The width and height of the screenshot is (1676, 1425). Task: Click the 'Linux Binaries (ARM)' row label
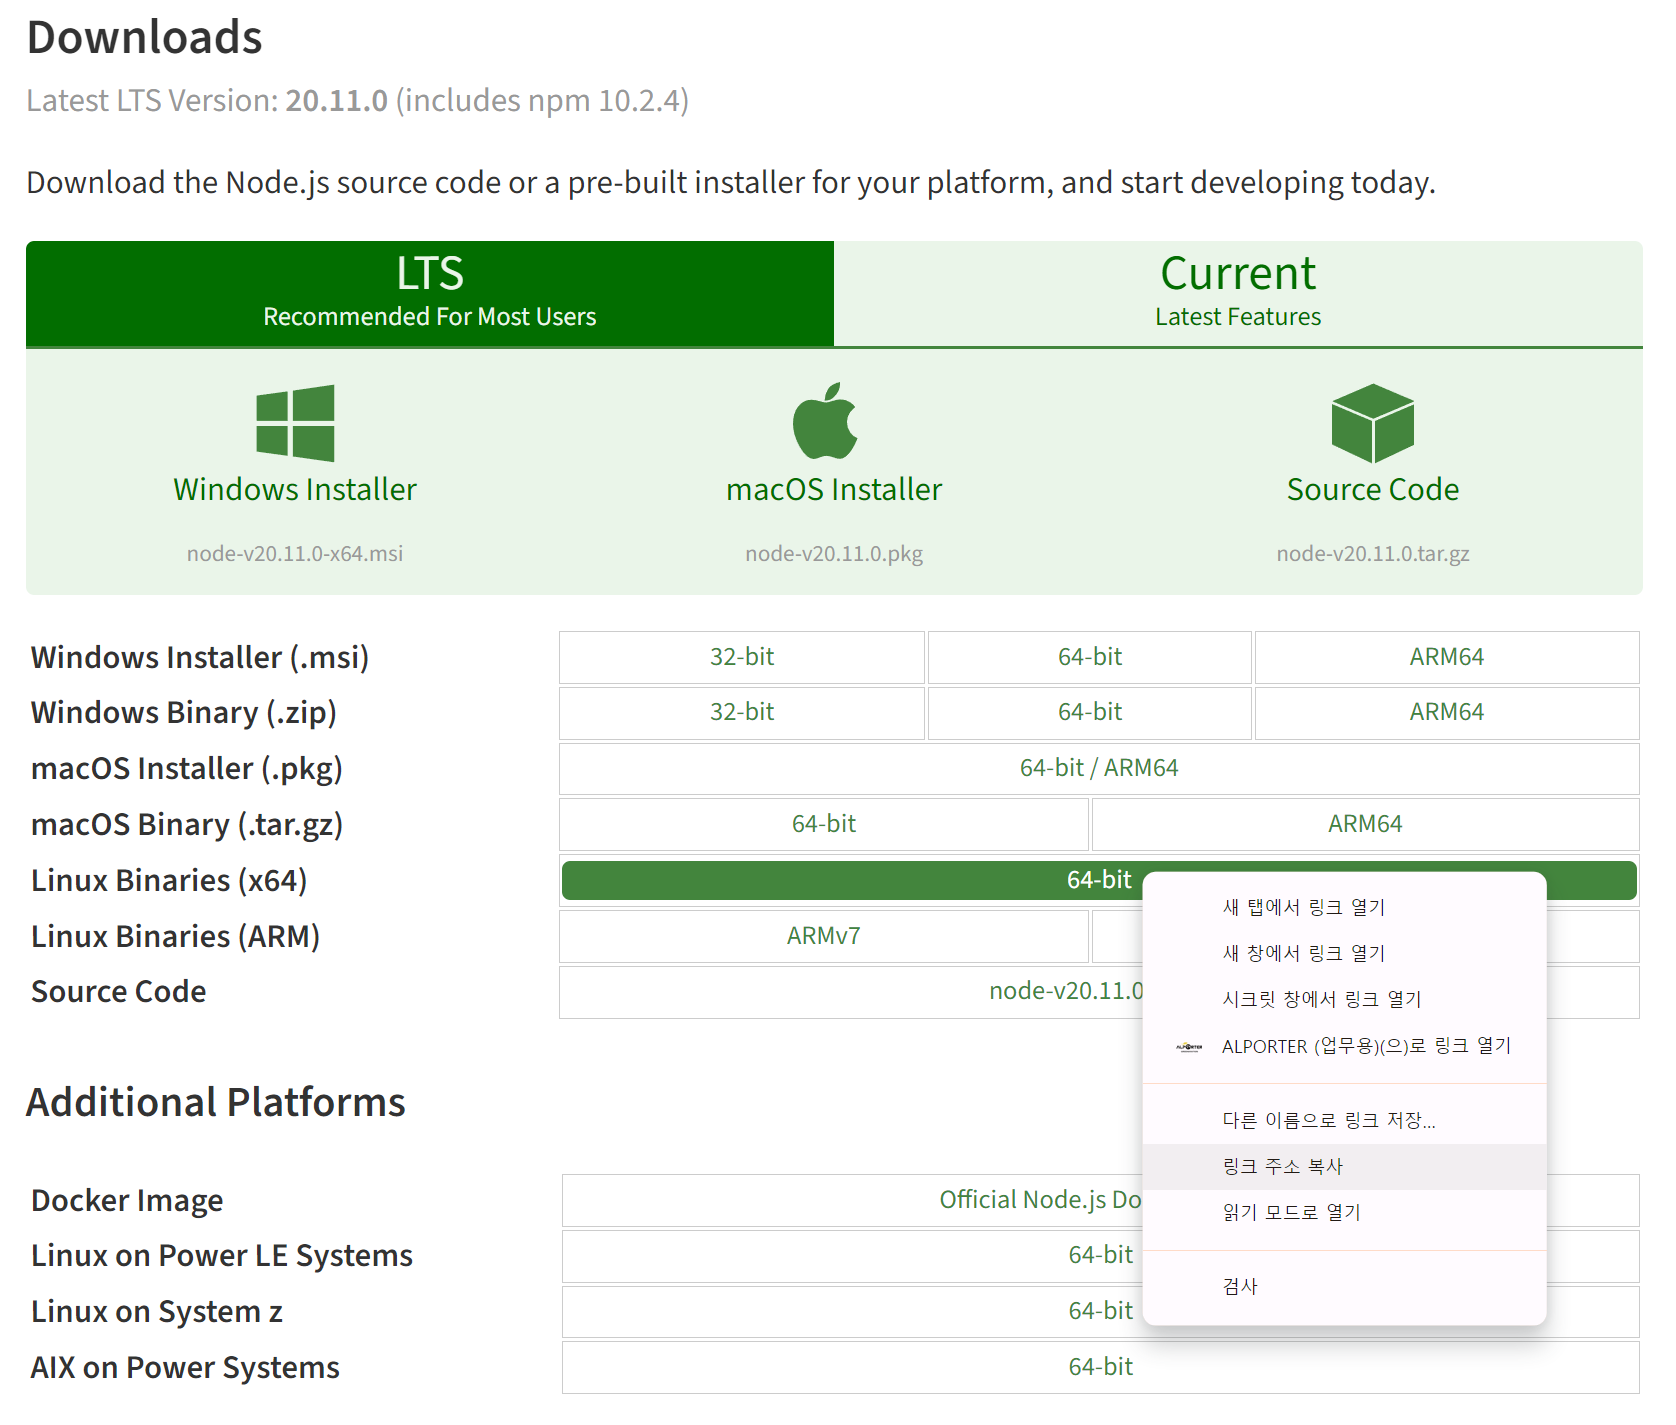[x=176, y=936]
